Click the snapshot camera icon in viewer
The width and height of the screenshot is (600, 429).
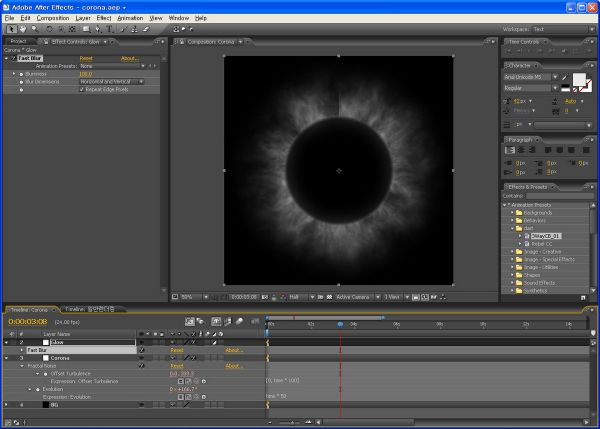265,297
